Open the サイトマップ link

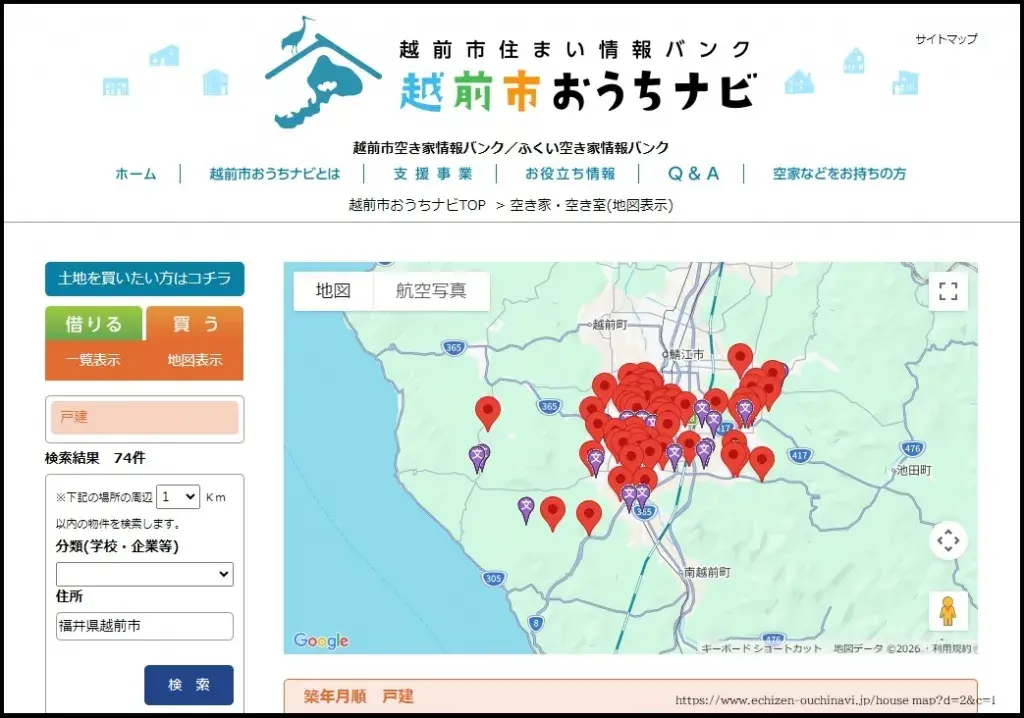(x=945, y=40)
